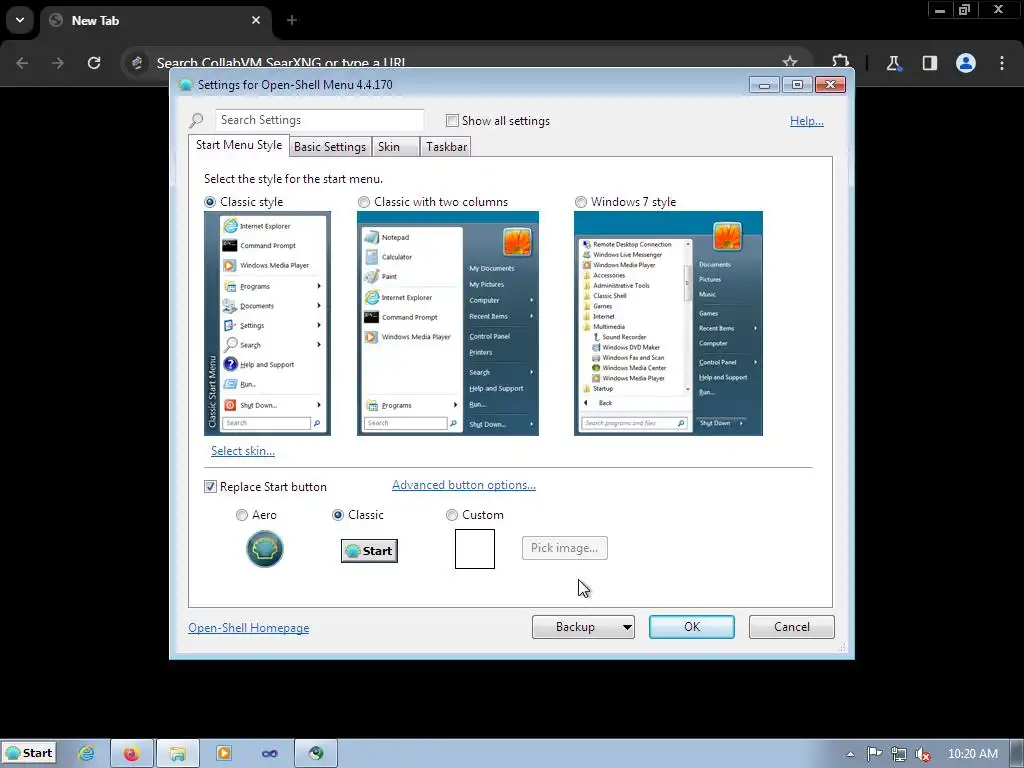The image size is (1024, 768).
Task: Click the search magnifier icon in settings
Action: [x=196, y=121]
